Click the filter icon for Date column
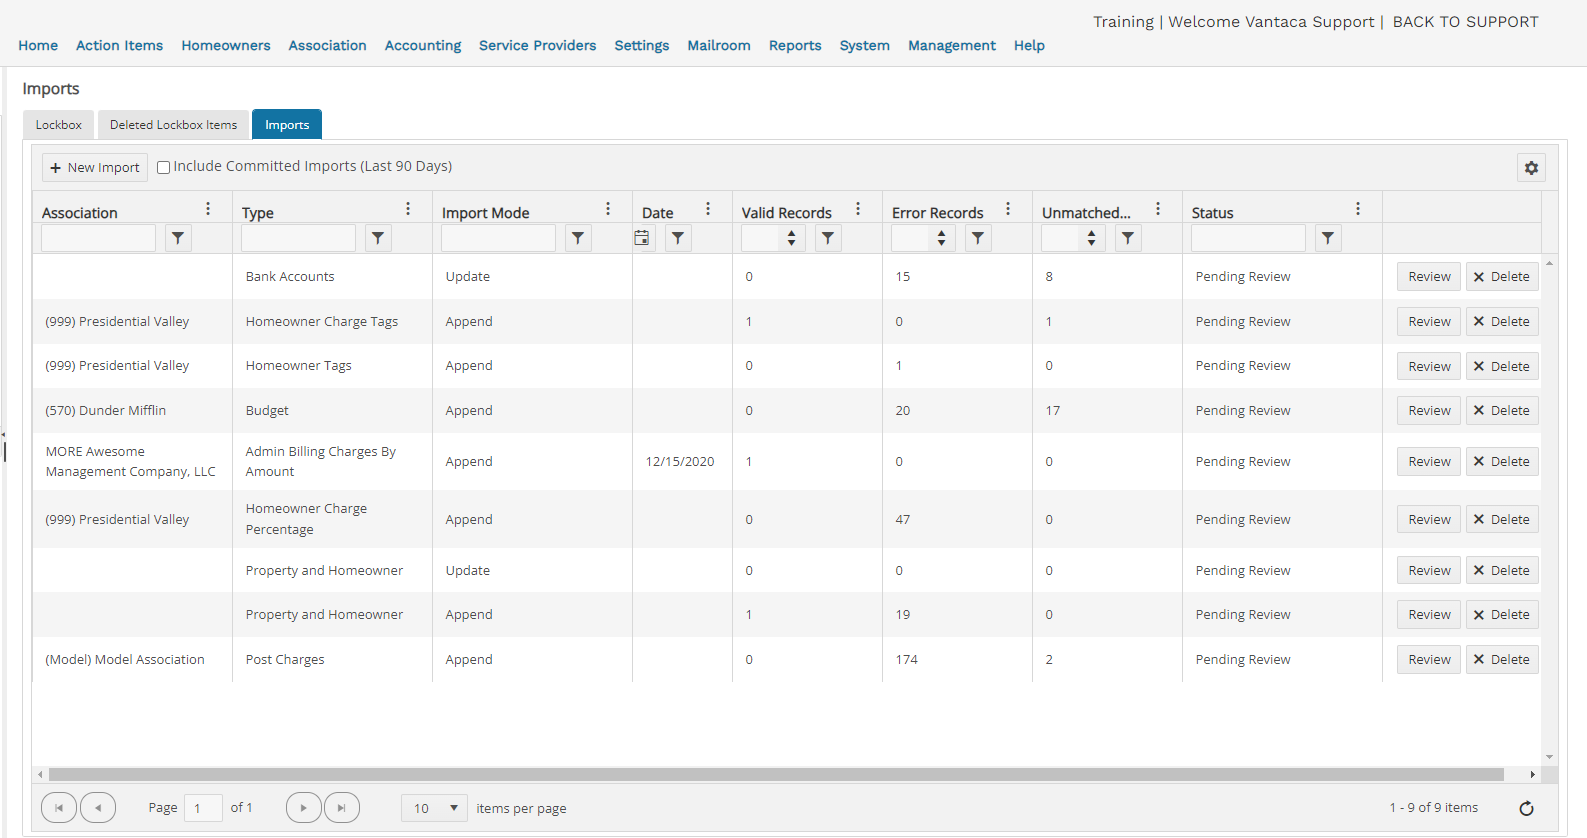The image size is (1587, 838). (x=678, y=238)
